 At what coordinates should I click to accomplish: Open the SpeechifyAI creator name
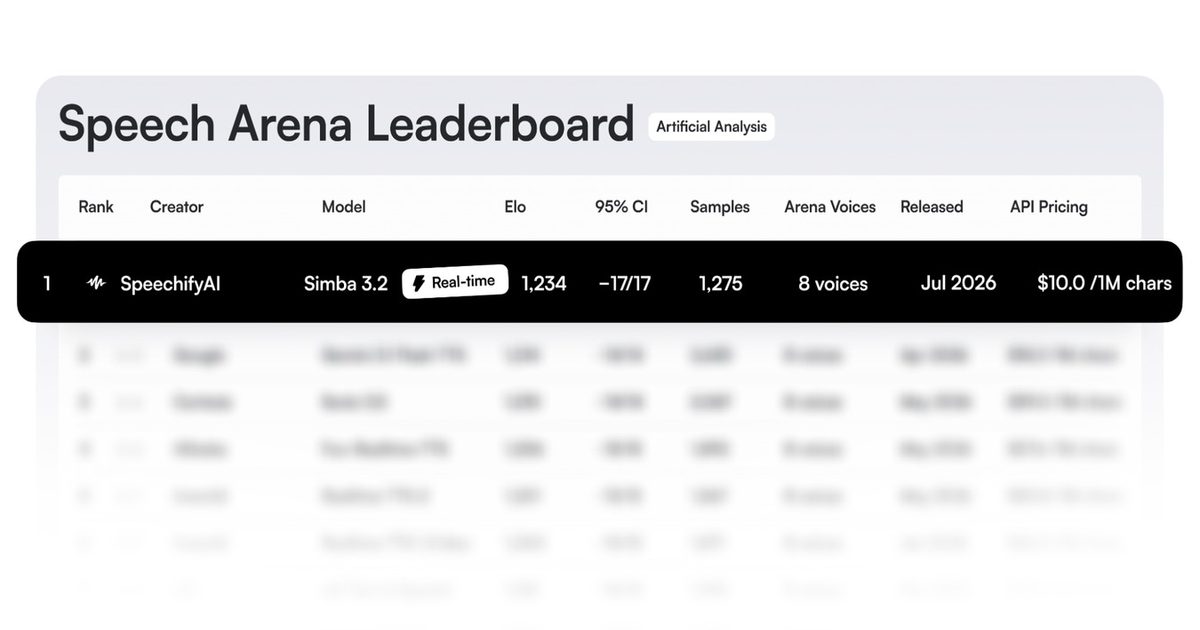click(170, 284)
